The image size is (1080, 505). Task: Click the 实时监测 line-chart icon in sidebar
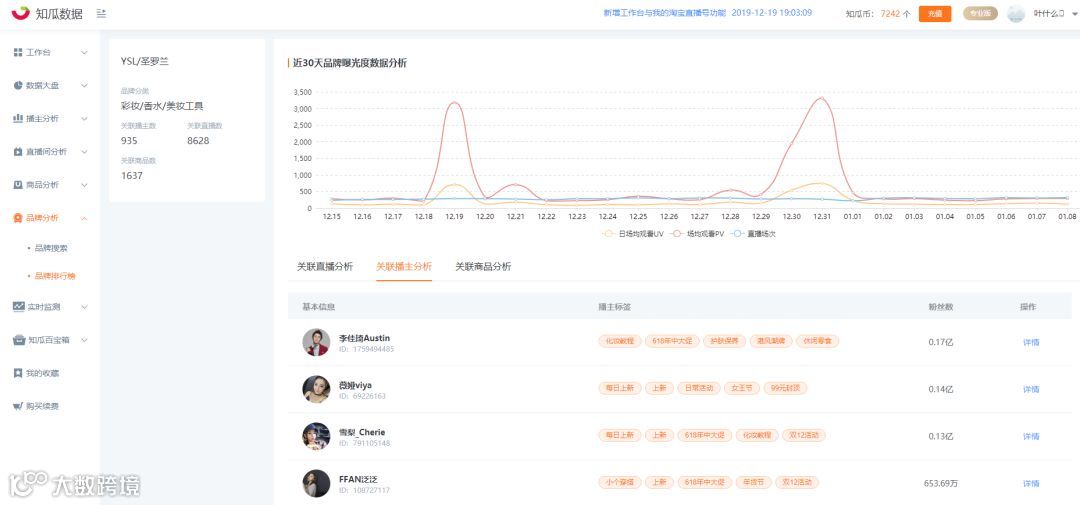pyautogui.click(x=19, y=307)
